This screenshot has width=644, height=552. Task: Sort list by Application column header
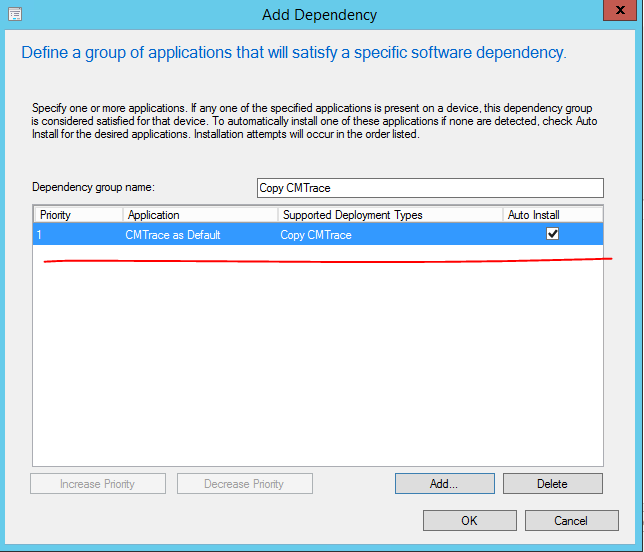(x=200, y=215)
